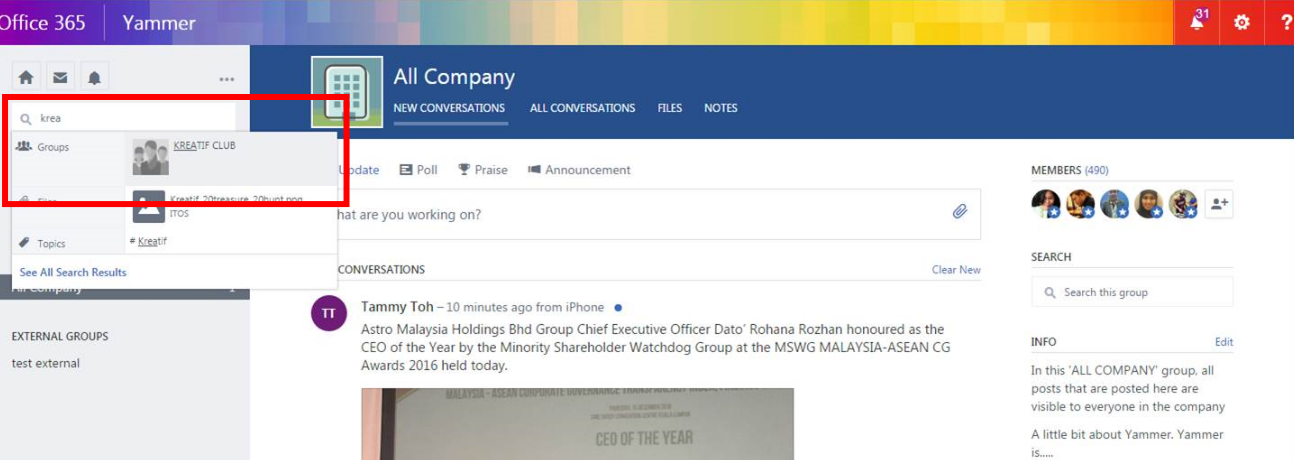Open the CEO of the Year post image
This screenshot has width=1294, height=460.
point(577,424)
